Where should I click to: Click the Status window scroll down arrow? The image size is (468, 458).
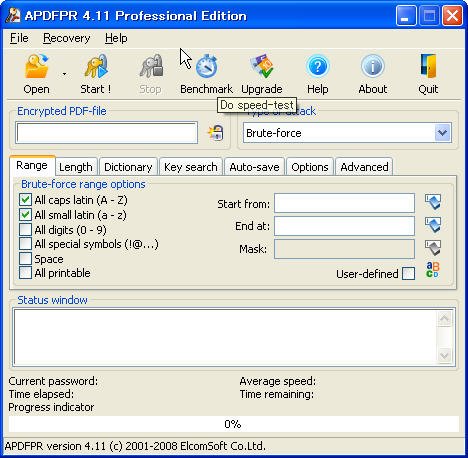coord(444,355)
